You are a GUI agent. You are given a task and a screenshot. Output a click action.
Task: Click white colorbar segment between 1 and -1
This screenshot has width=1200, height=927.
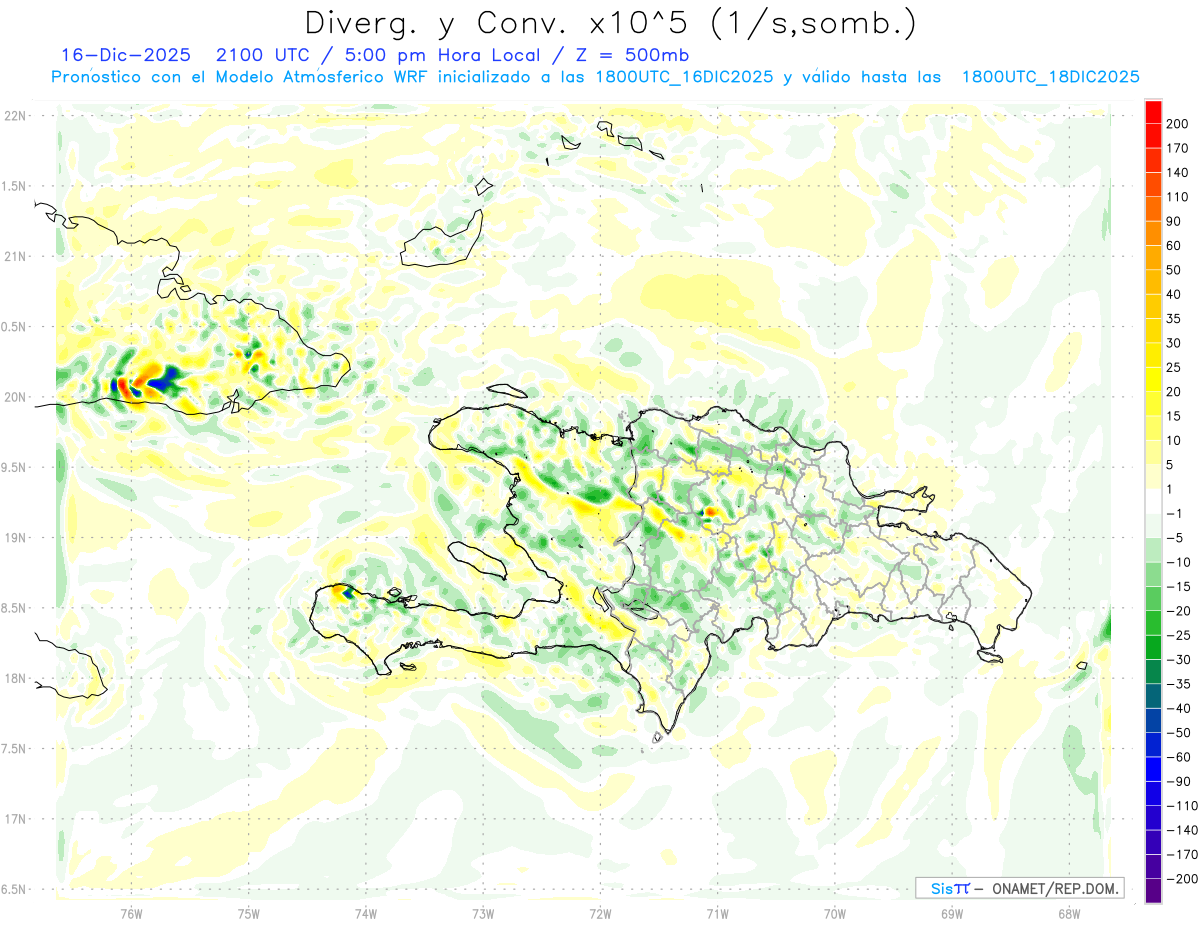pyautogui.click(x=1153, y=502)
